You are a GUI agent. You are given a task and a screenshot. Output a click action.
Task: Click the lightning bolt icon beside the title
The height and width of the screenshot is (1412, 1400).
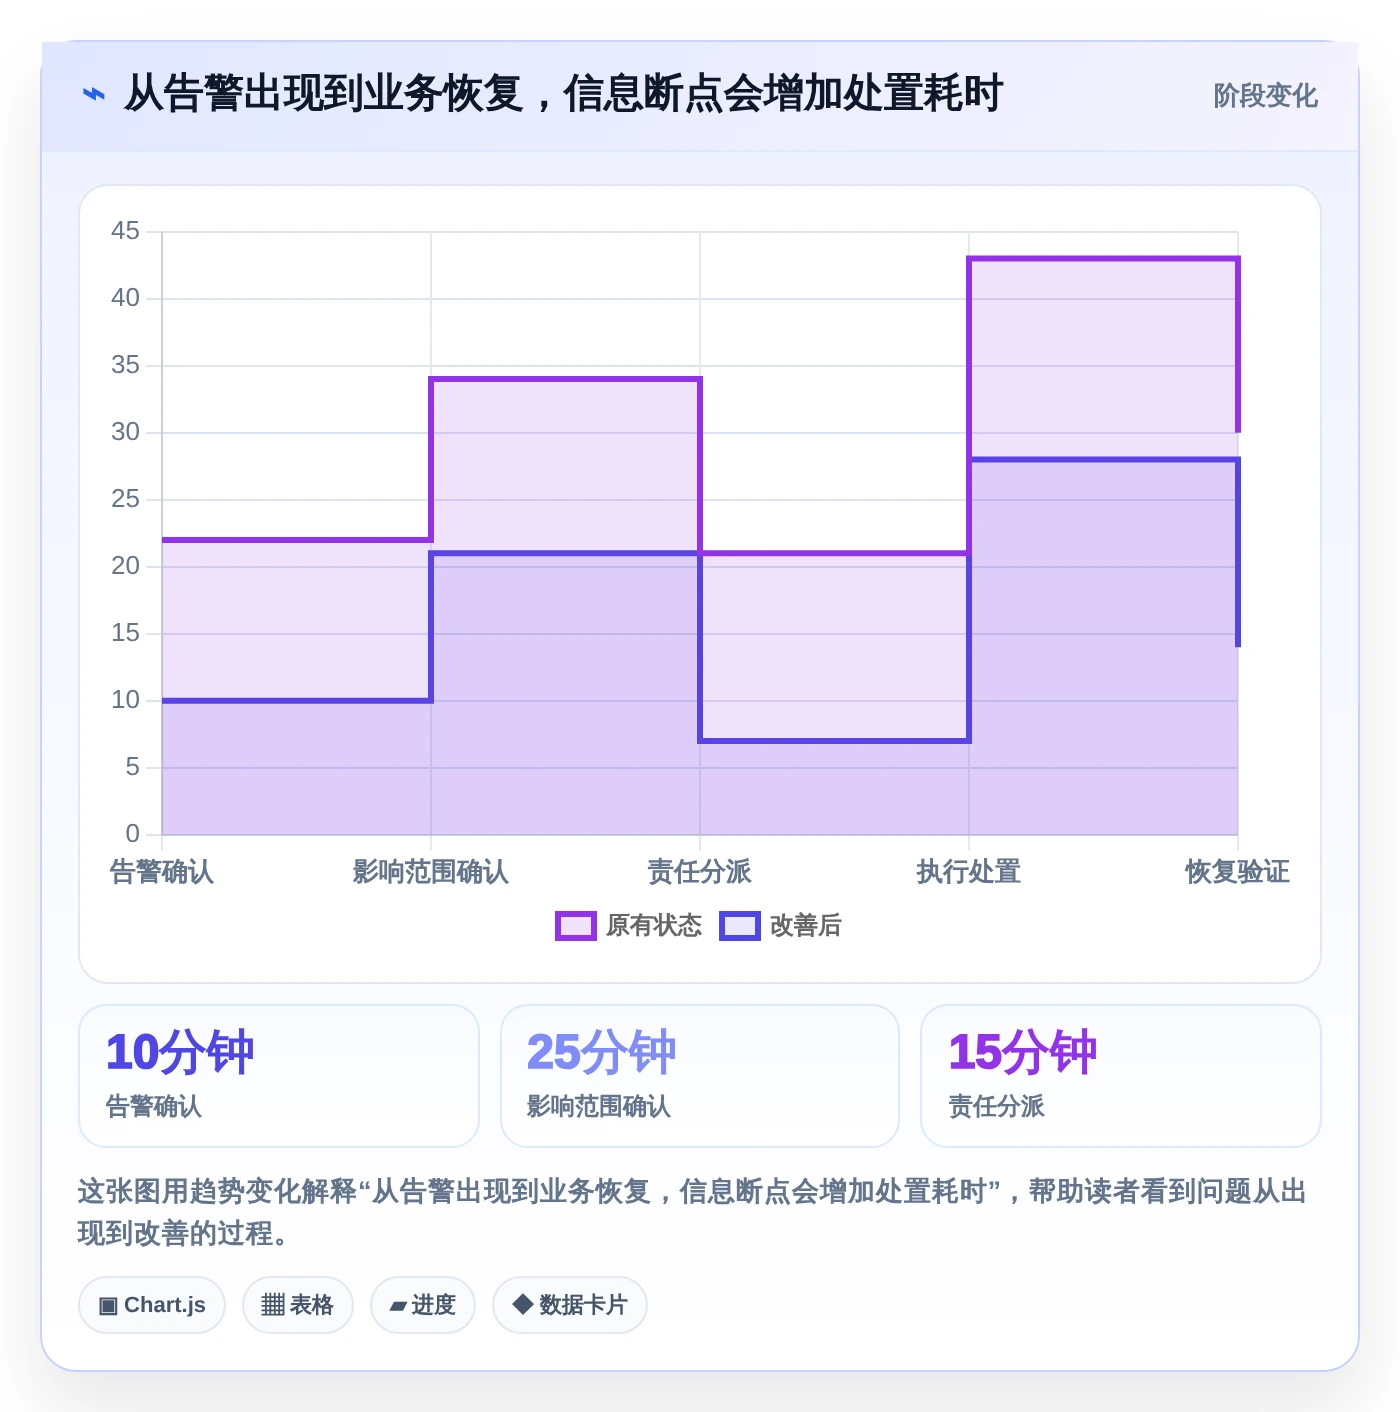(94, 95)
